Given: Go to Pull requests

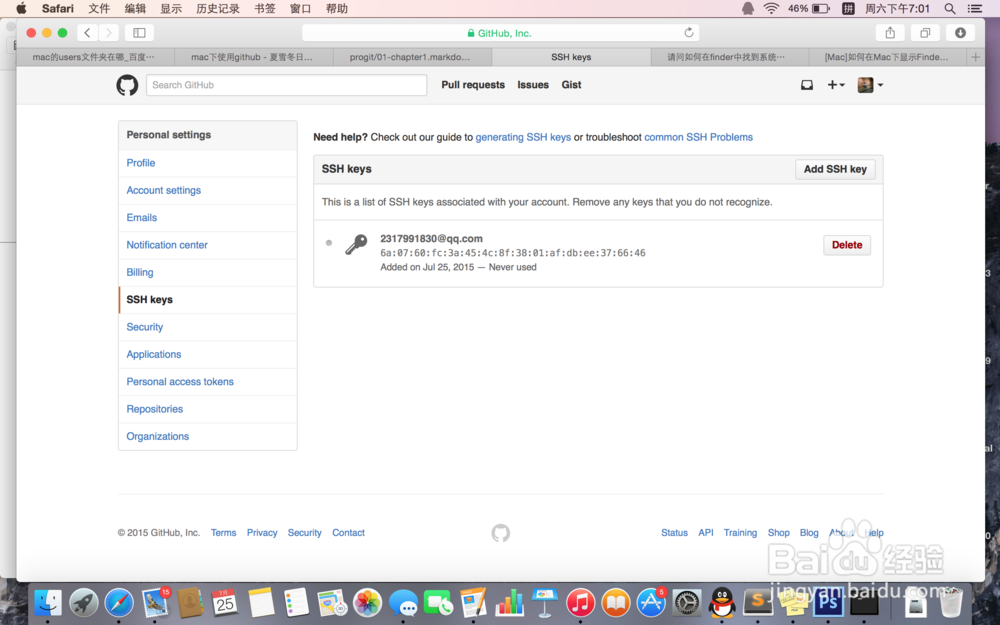Looking at the screenshot, I should 473,85.
